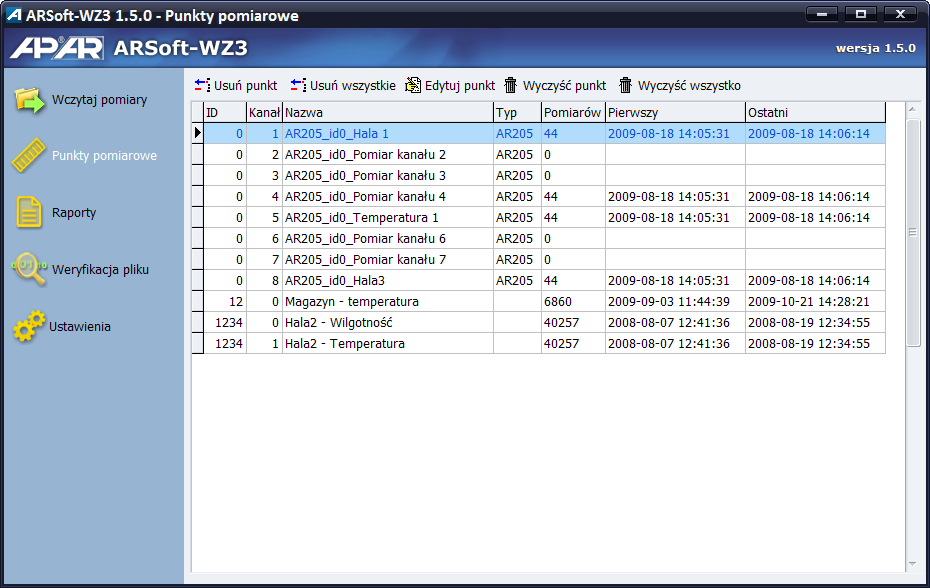This screenshot has width=930, height=588.
Task: Sort by the Pierwszy column header
Action: 675,112
